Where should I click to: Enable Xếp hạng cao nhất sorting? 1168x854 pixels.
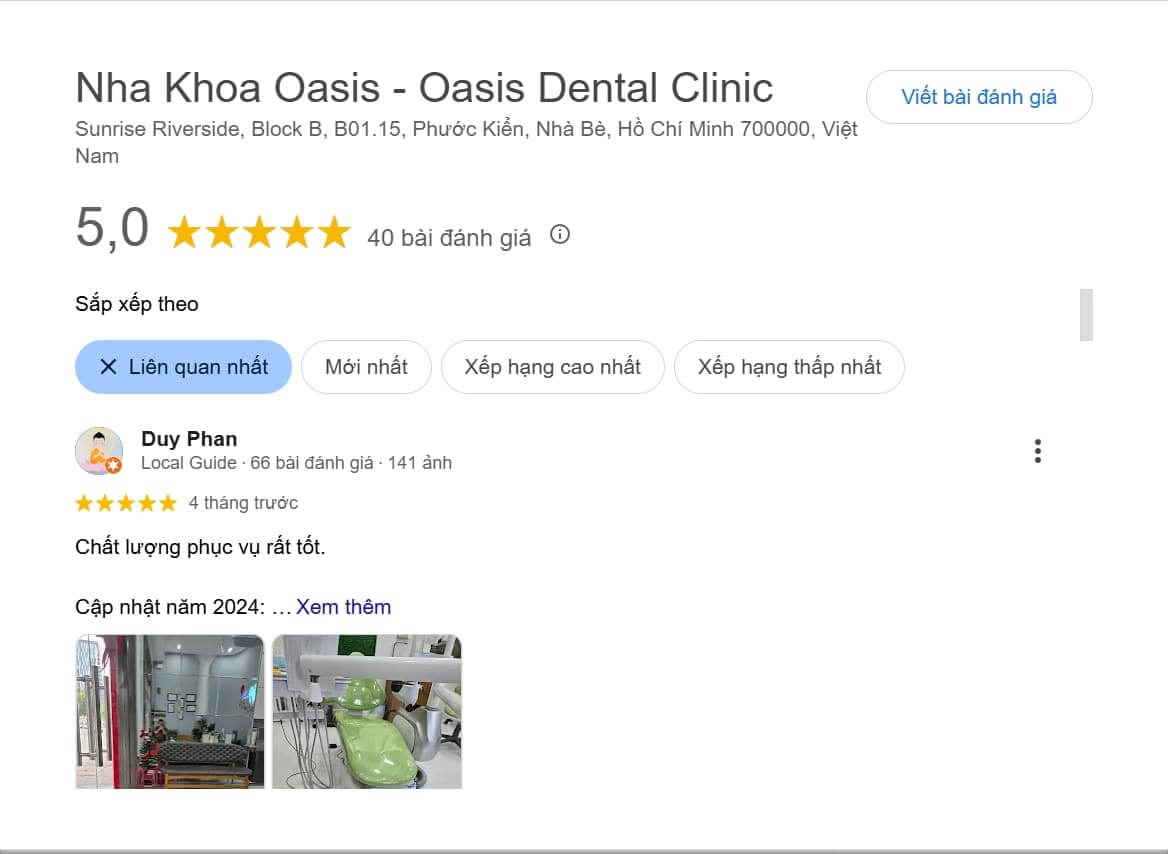552,367
